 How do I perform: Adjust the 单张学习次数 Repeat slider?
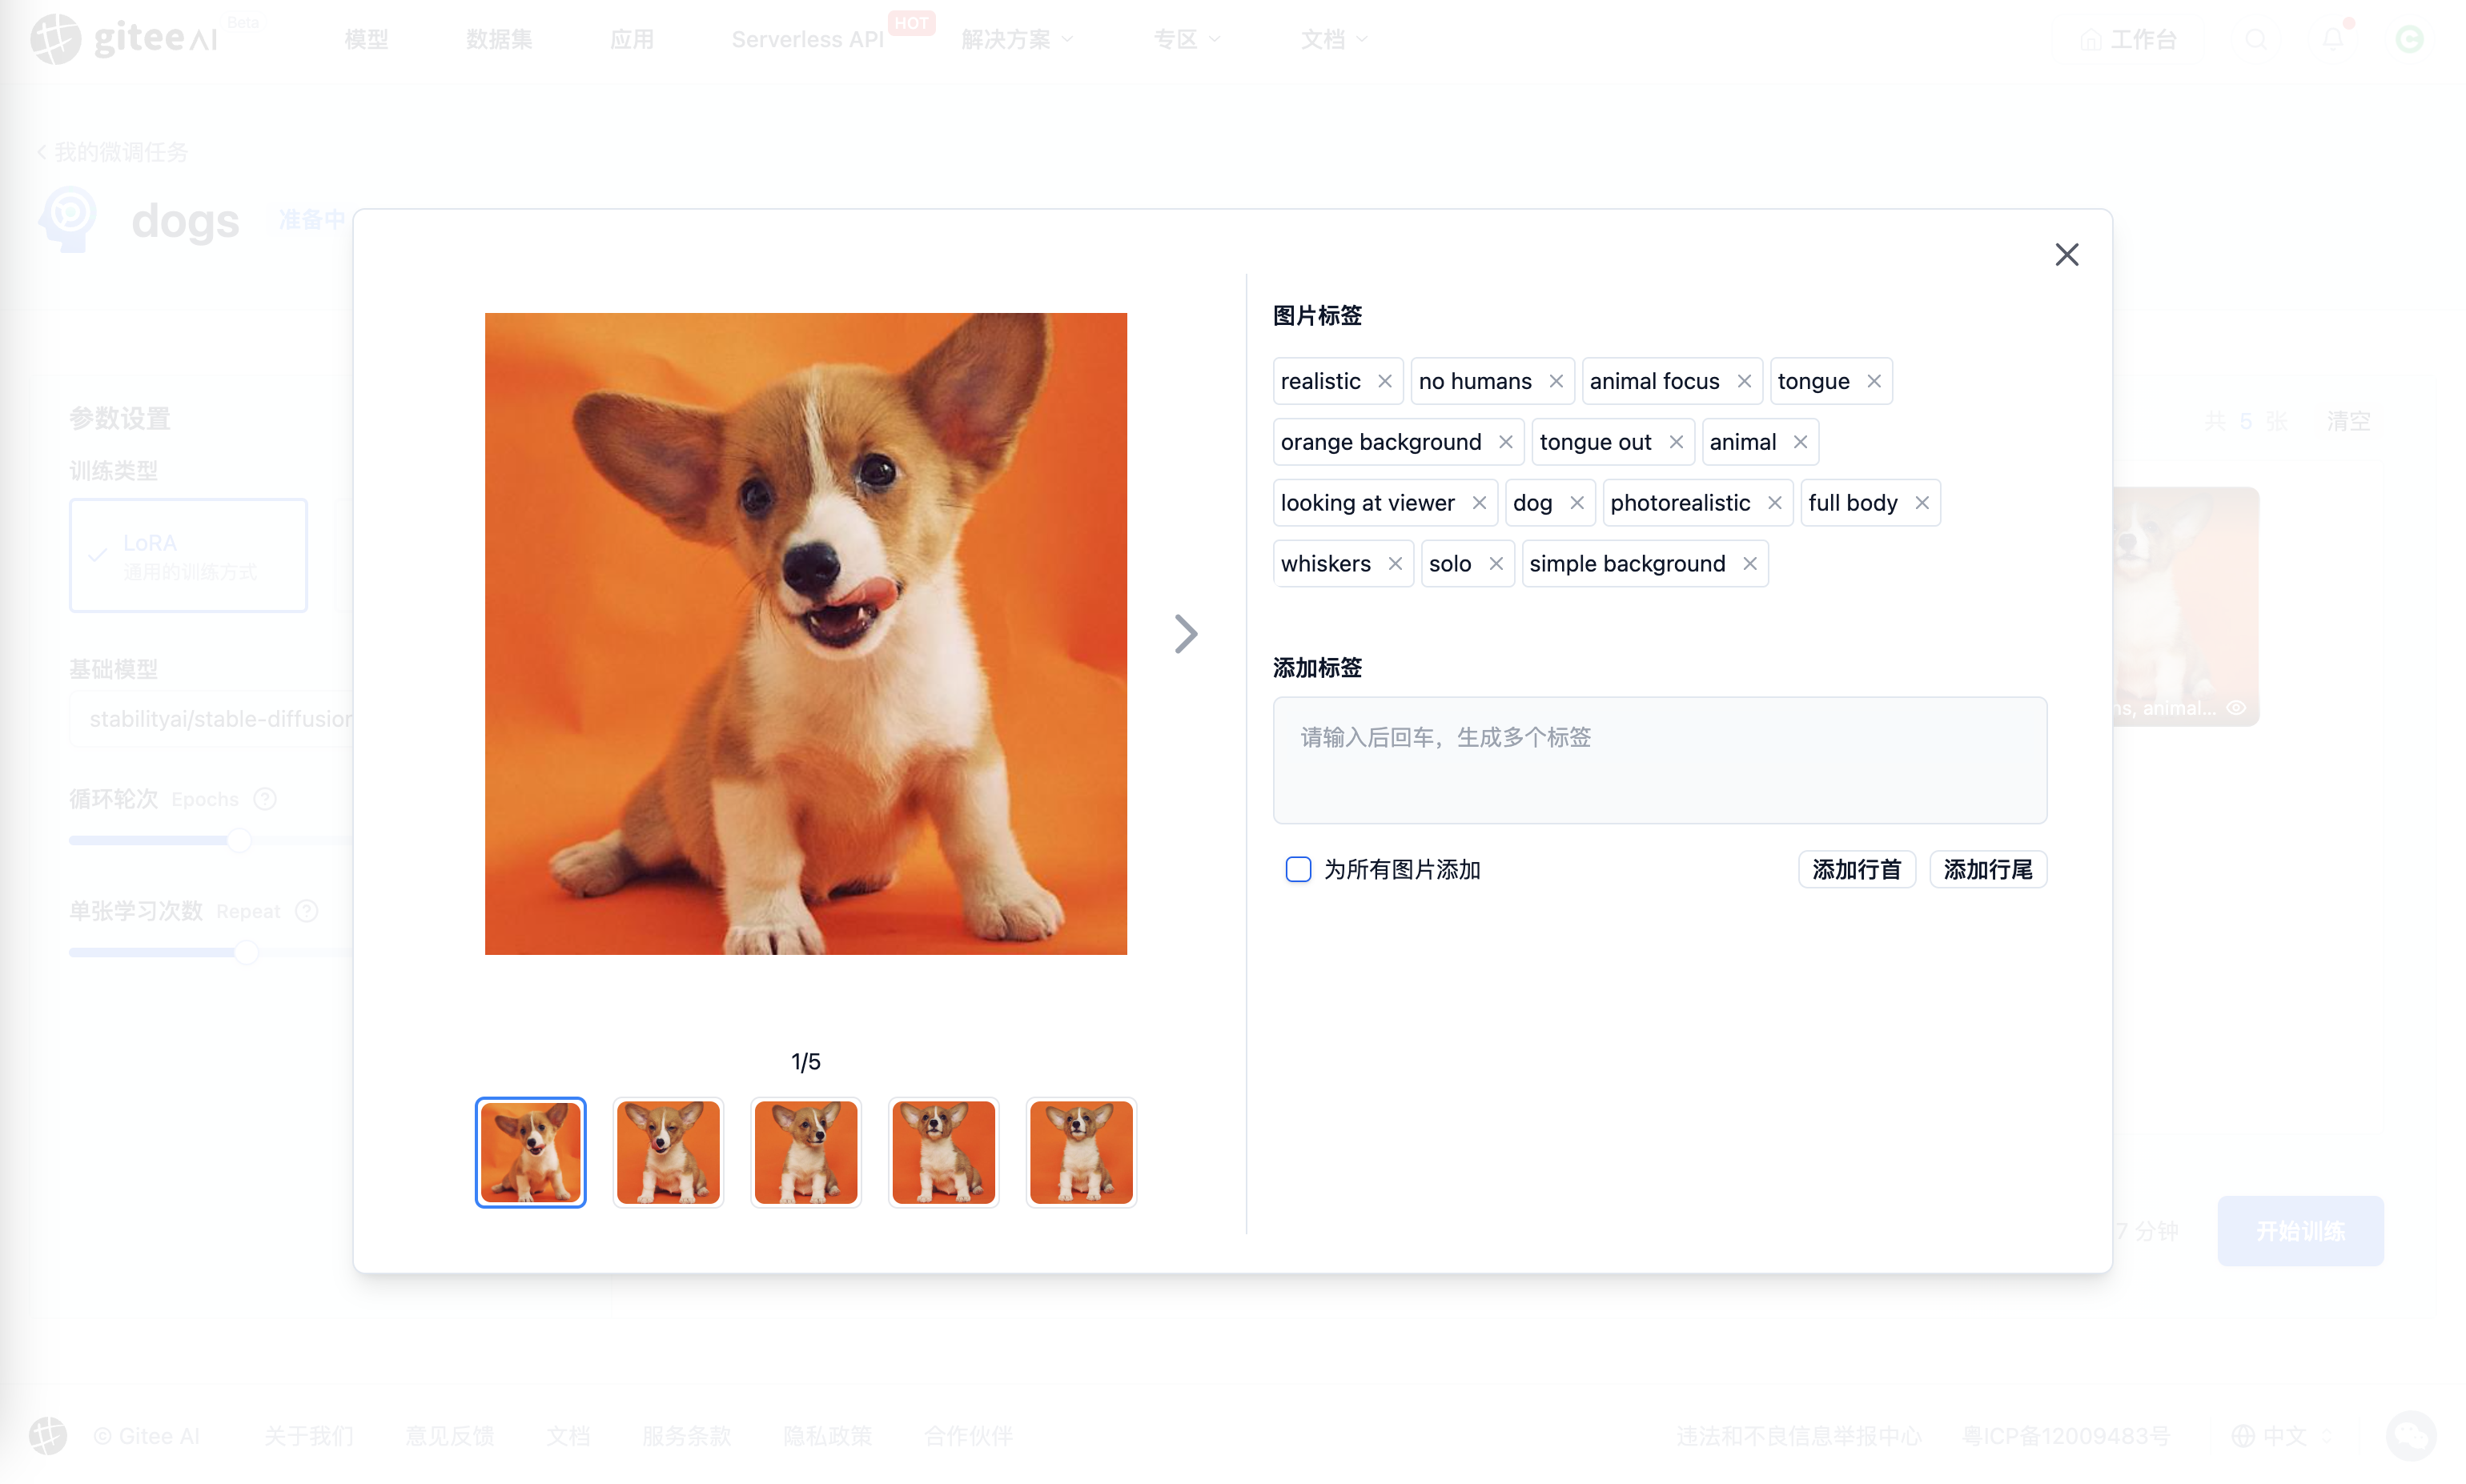pyautogui.click(x=246, y=953)
